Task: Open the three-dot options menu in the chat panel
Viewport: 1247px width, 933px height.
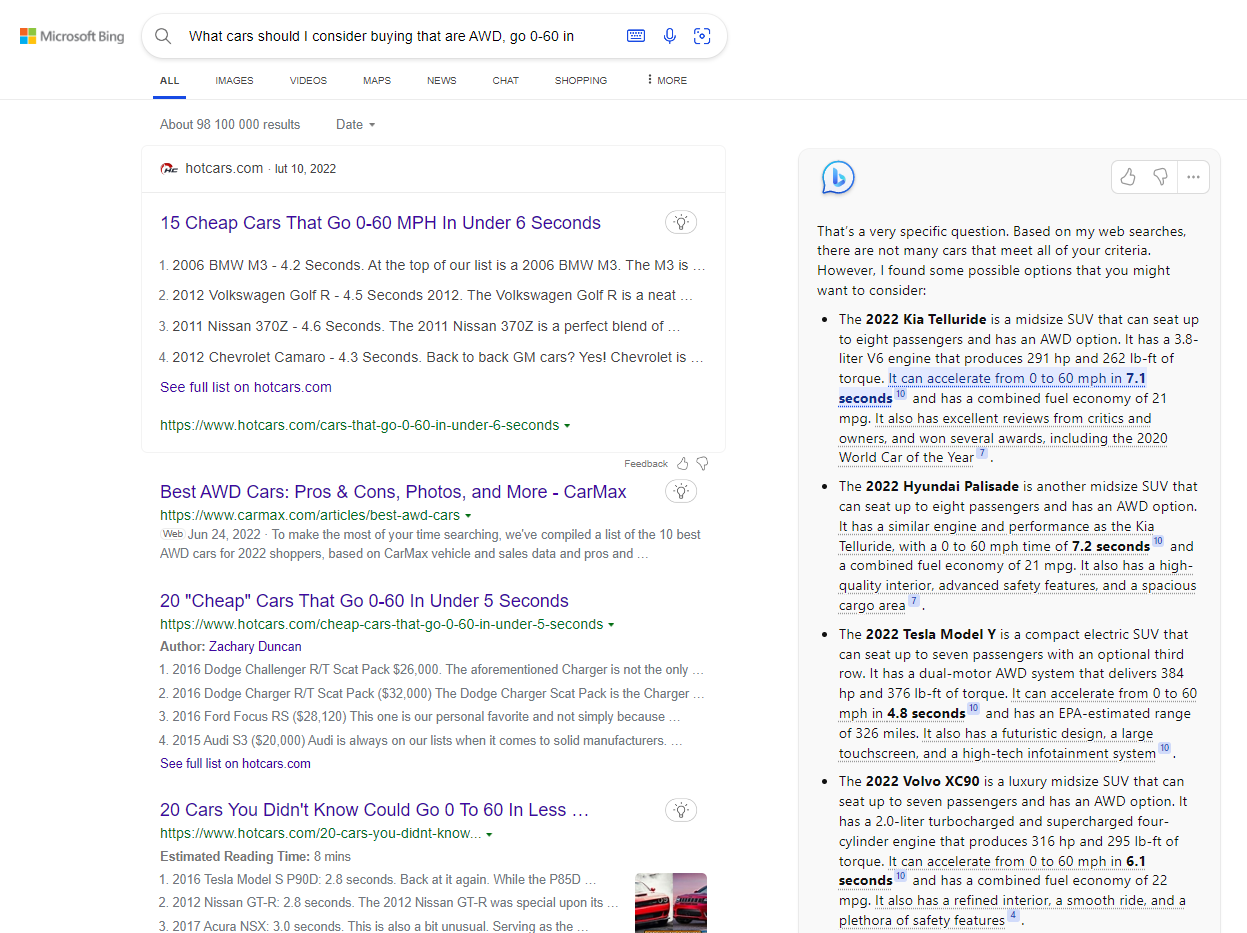Action: [x=1193, y=177]
